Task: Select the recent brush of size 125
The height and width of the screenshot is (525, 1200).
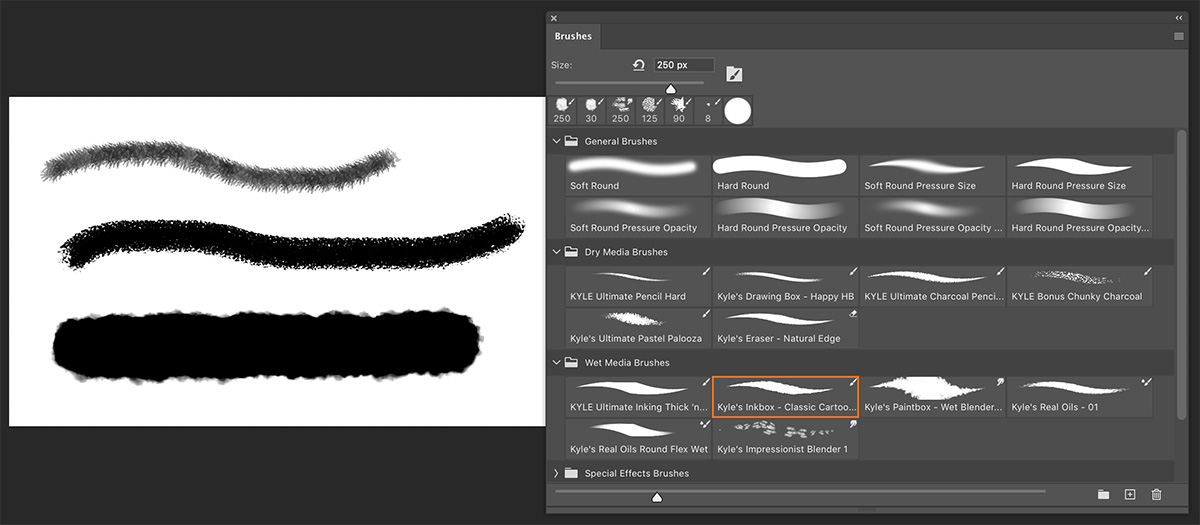Action: click(x=649, y=110)
